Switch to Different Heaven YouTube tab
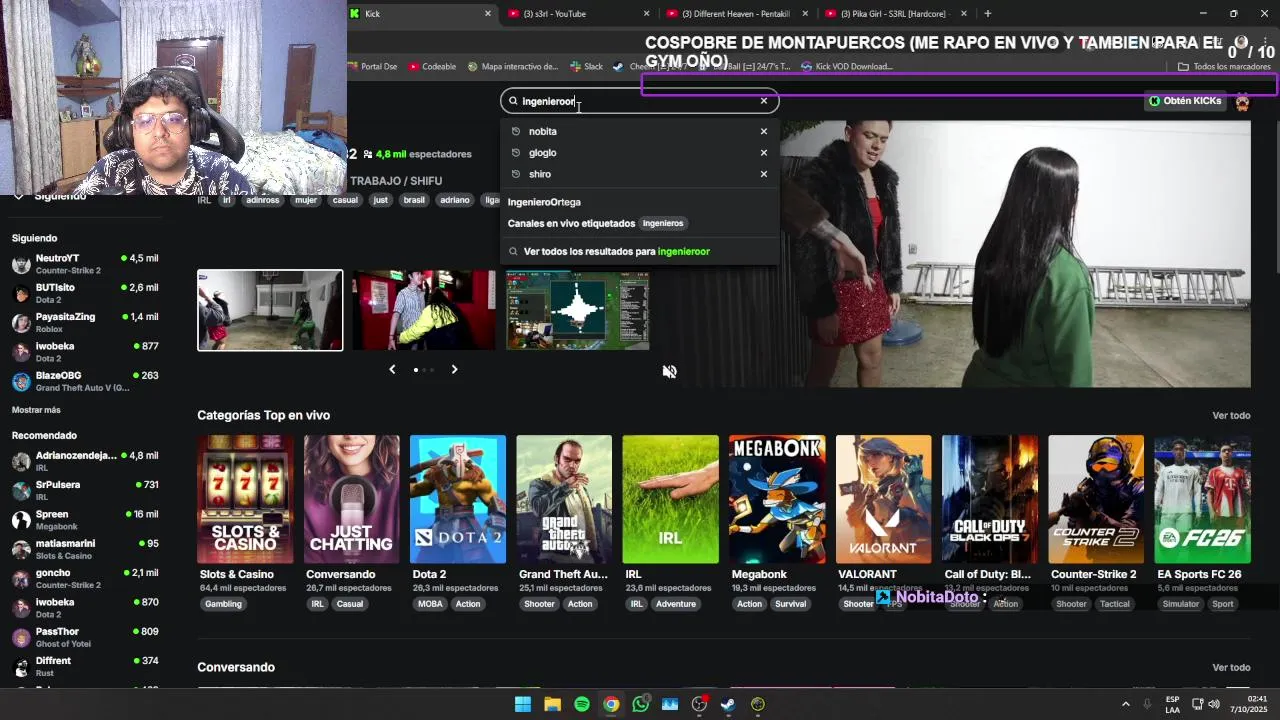Image resolution: width=1280 pixels, height=720 pixels. pos(735,14)
